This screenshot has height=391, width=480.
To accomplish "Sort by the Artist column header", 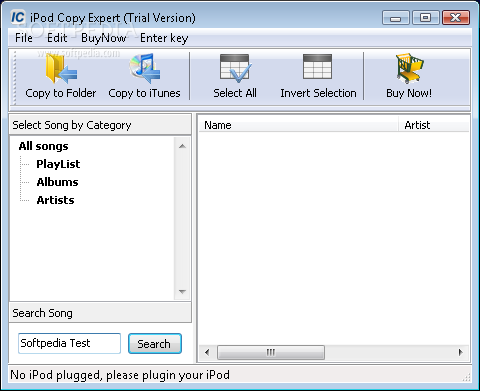I will [x=434, y=125].
